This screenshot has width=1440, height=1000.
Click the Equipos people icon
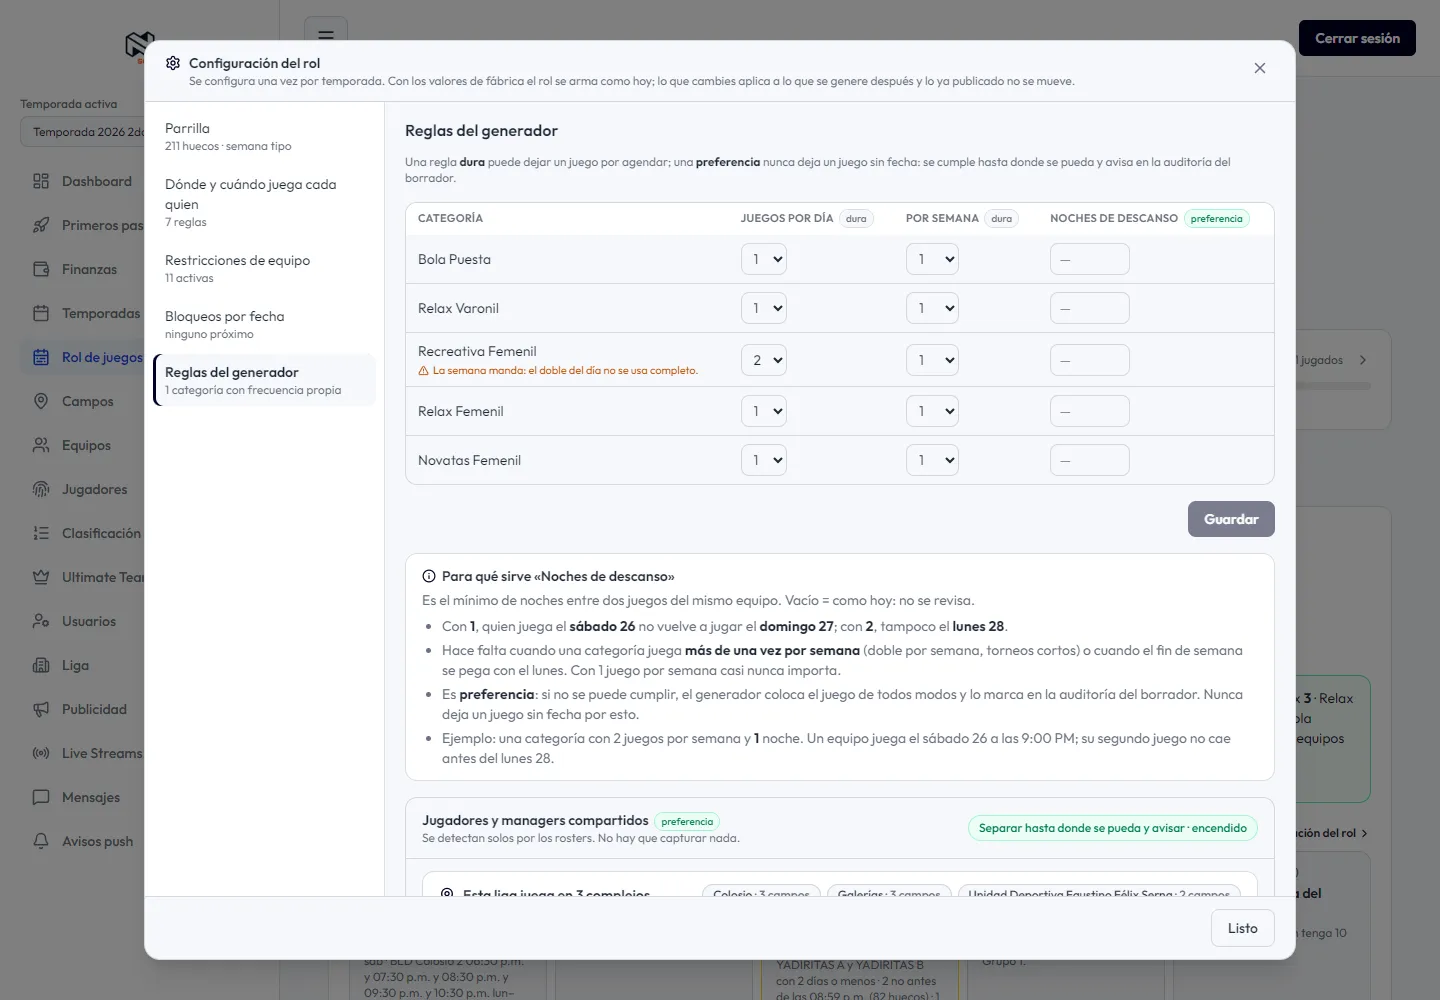[41, 445]
